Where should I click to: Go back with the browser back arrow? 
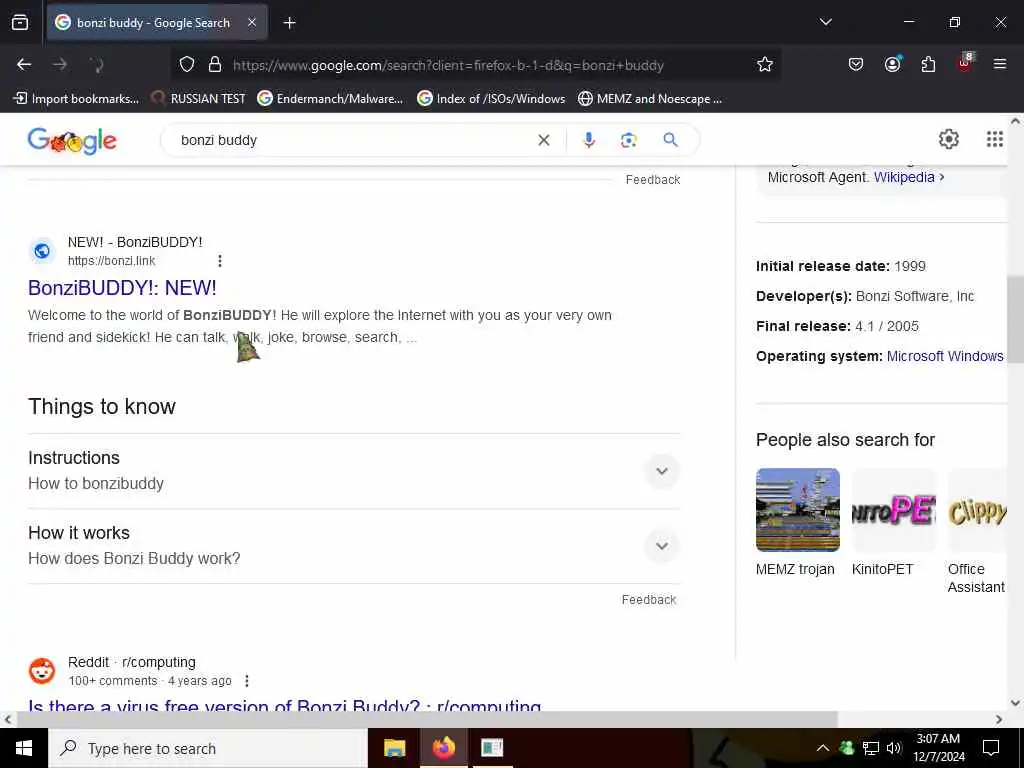coord(24,64)
